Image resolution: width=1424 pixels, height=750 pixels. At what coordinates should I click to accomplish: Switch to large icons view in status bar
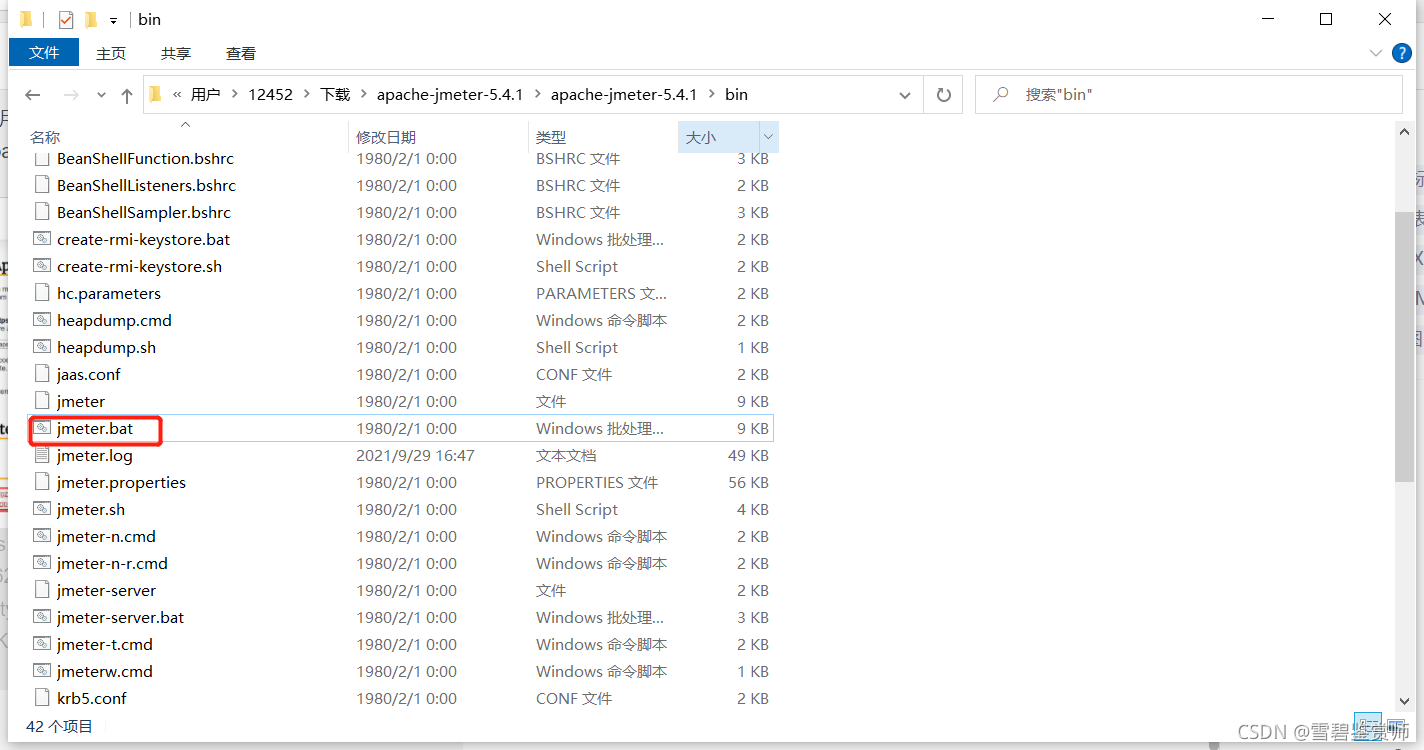(1396, 727)
